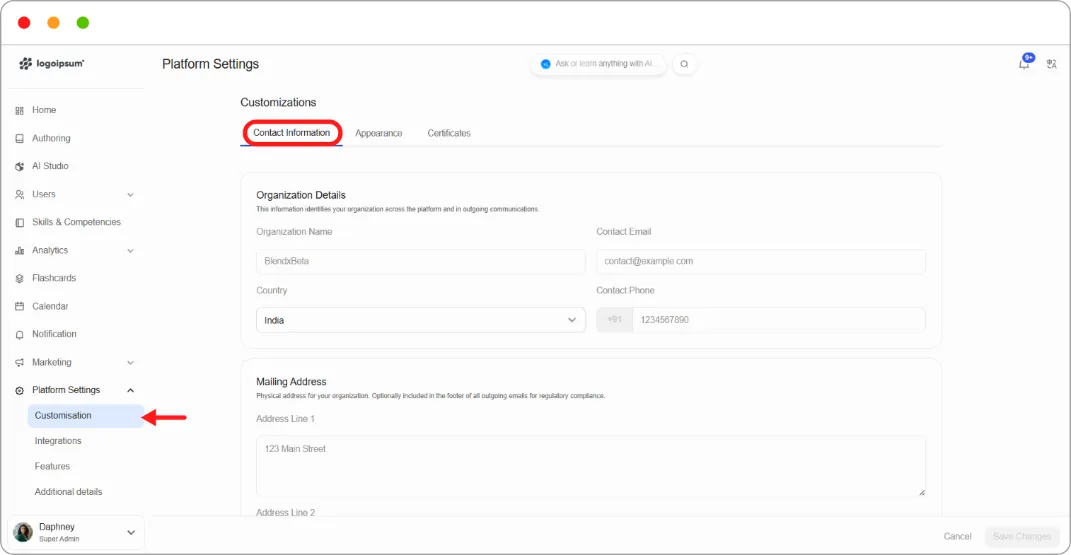The height and width of the screenshot is (555, 1071).
Task: Click the Organization Name field
Action: click(x=421, y=261)
